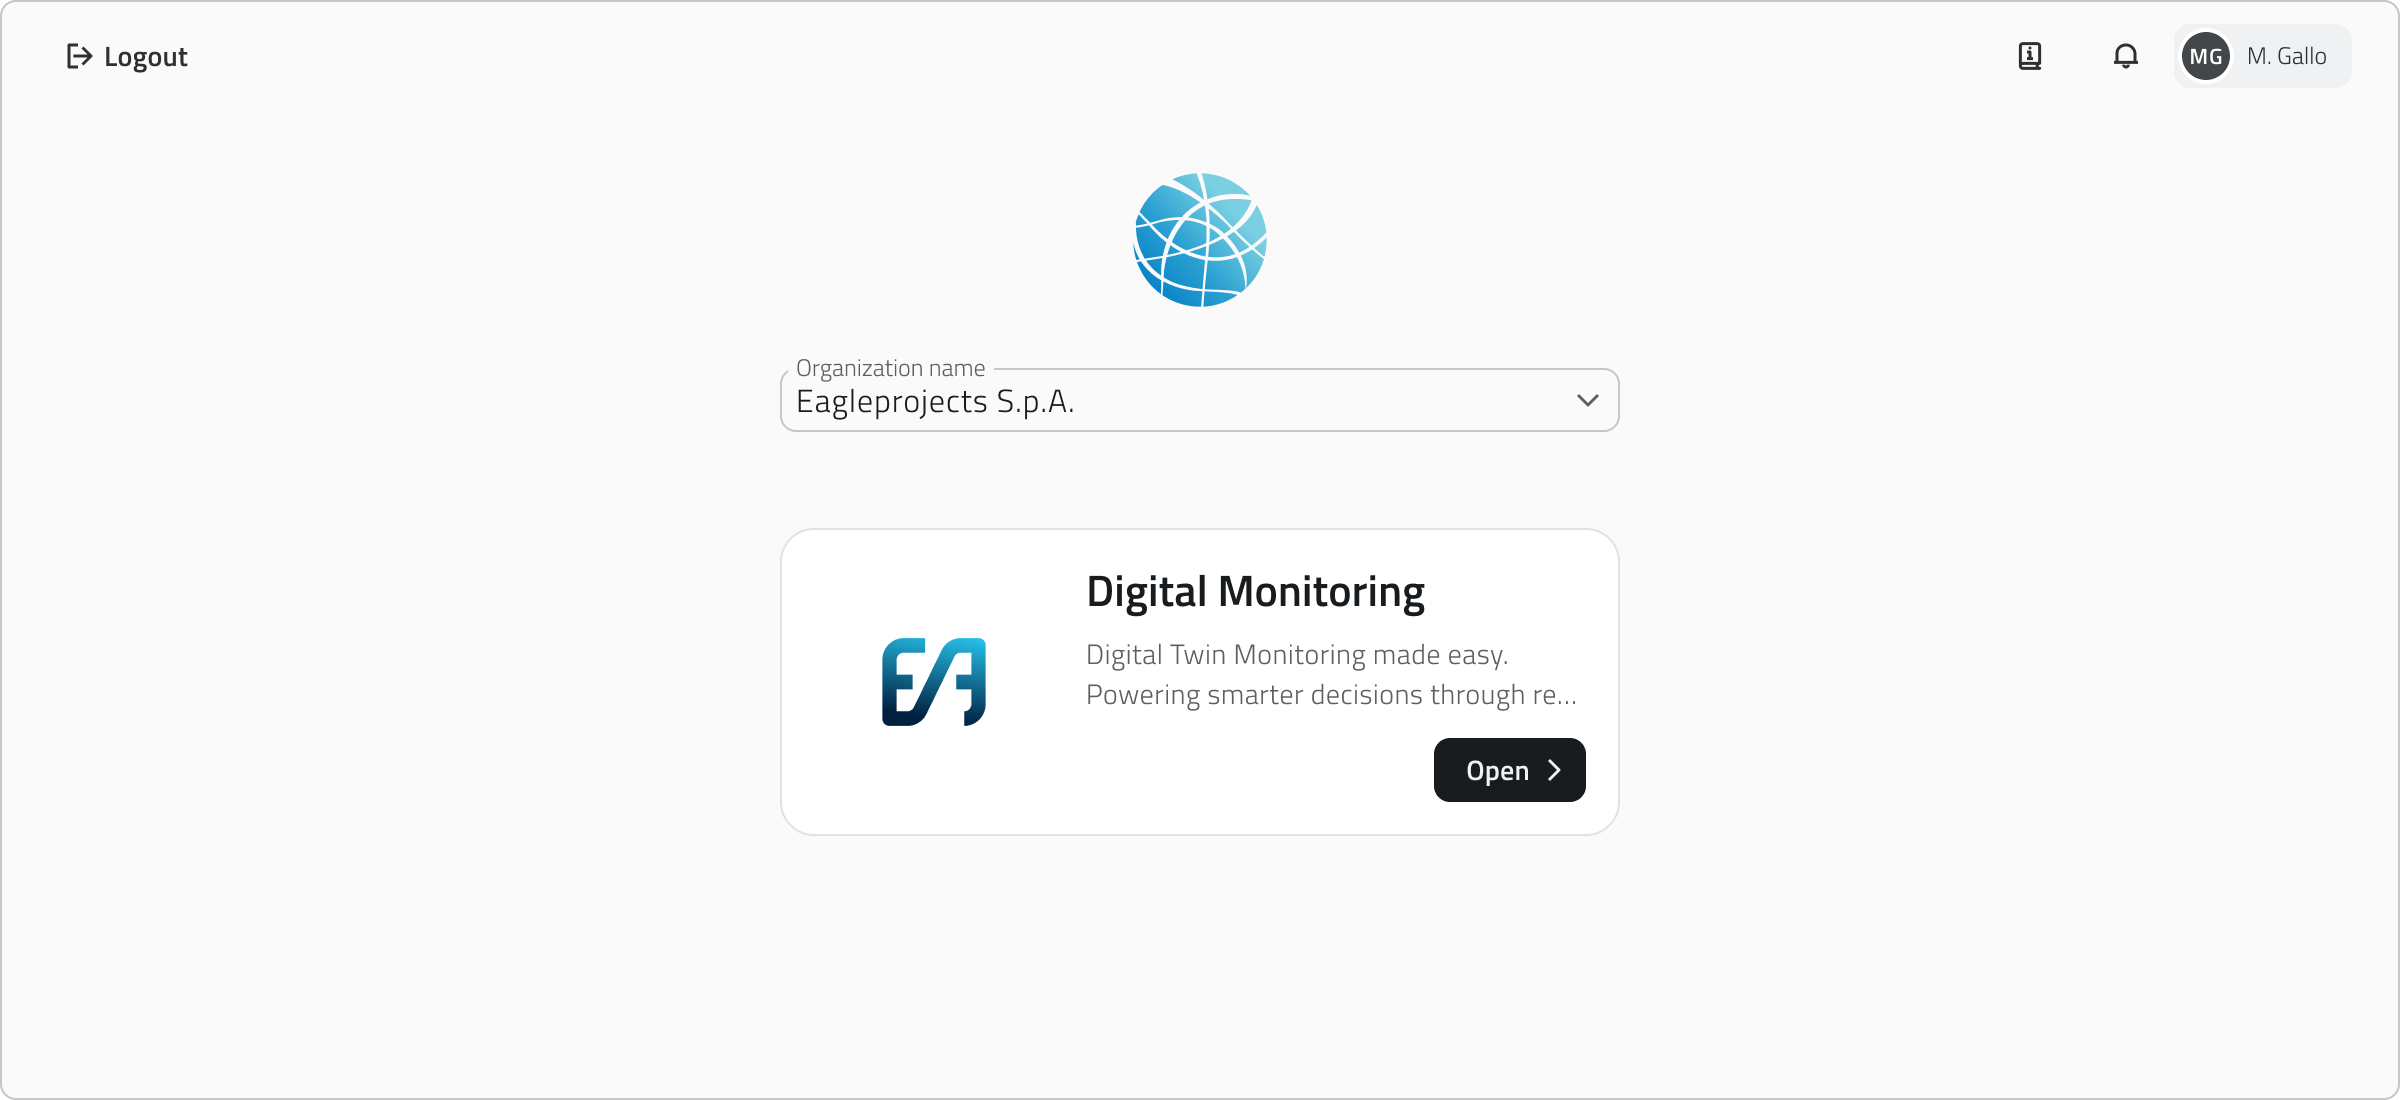Click the Open button

1509,770
